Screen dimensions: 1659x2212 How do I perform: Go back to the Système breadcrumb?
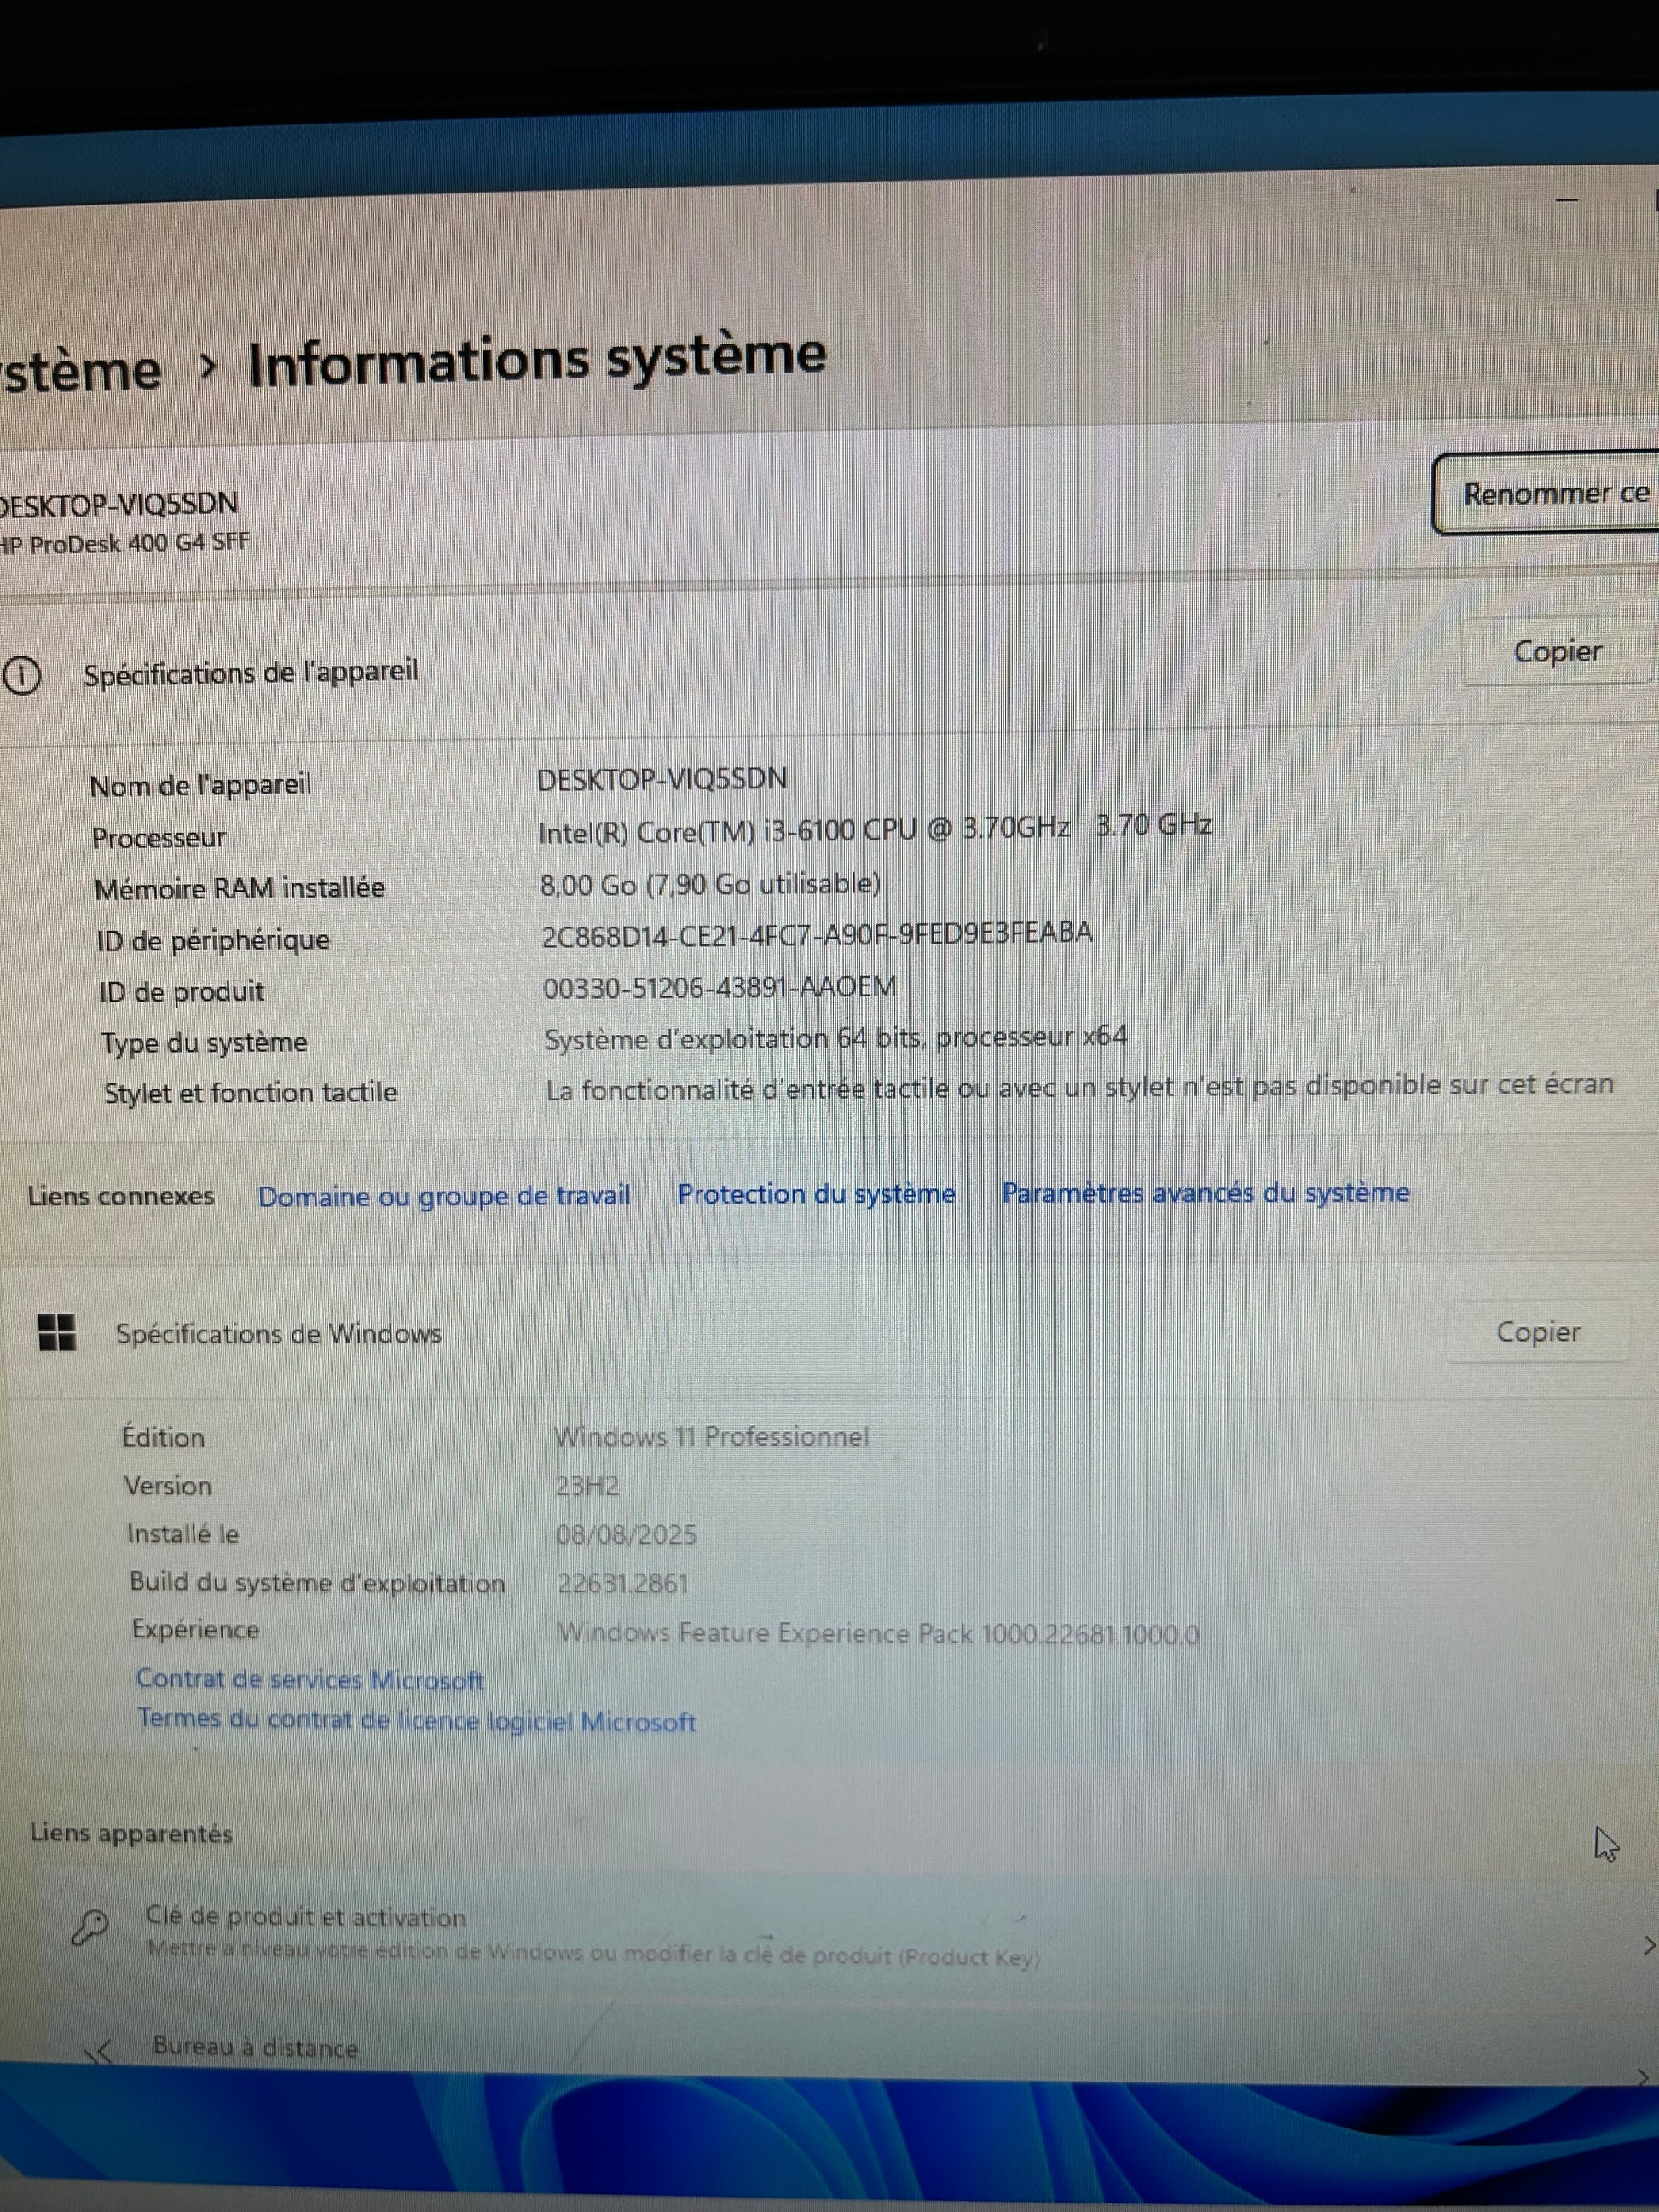[x=80, y=370]
